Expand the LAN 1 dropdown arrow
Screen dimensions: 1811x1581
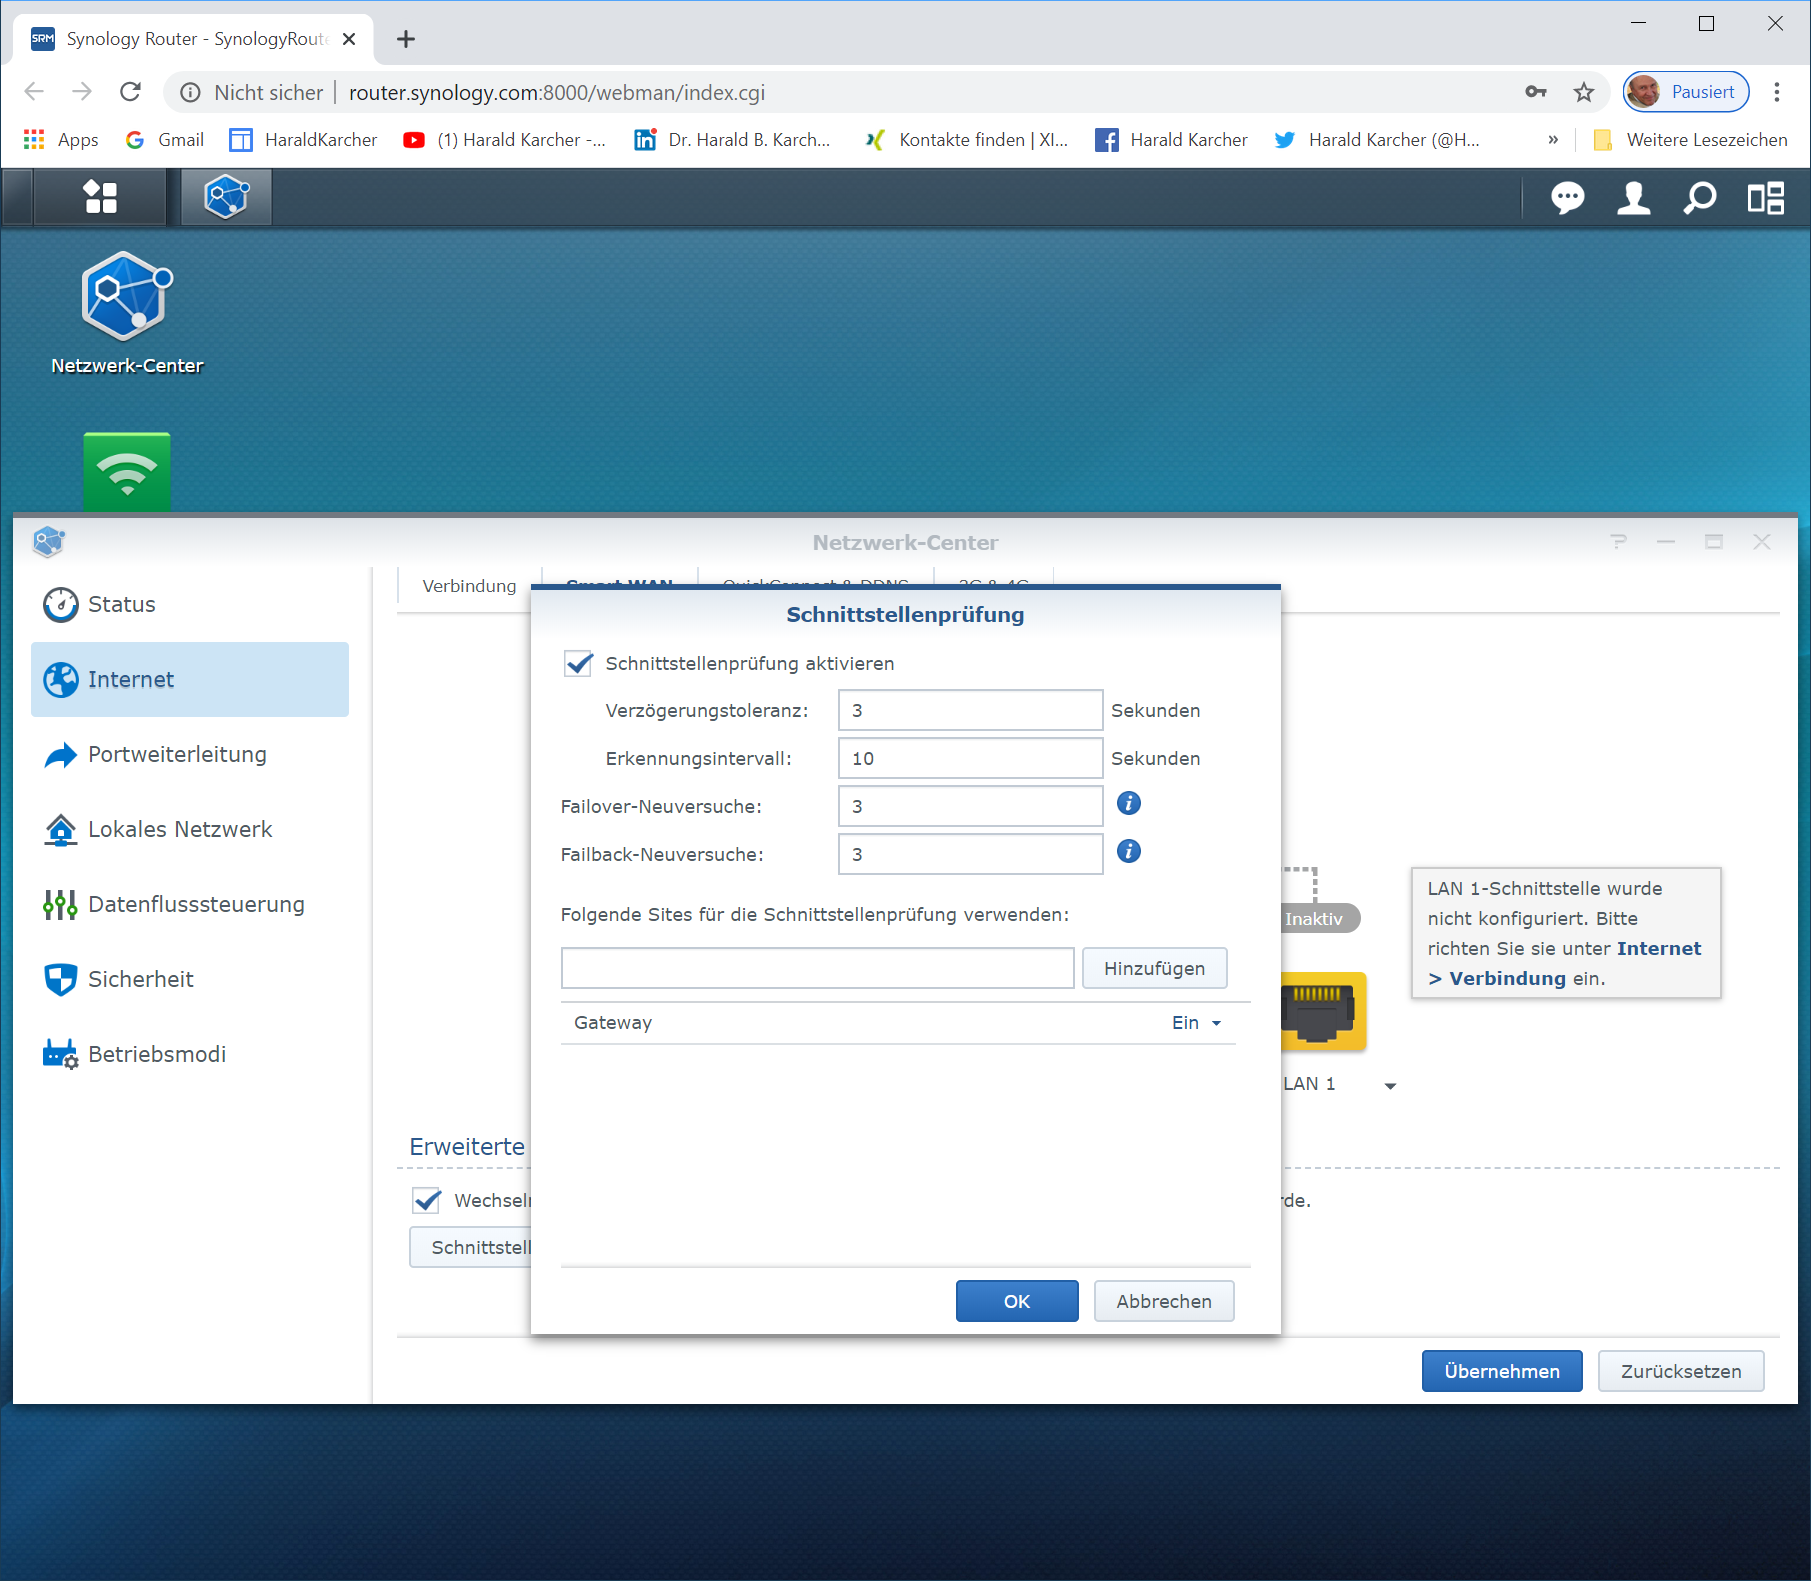coord(1390,1086)
